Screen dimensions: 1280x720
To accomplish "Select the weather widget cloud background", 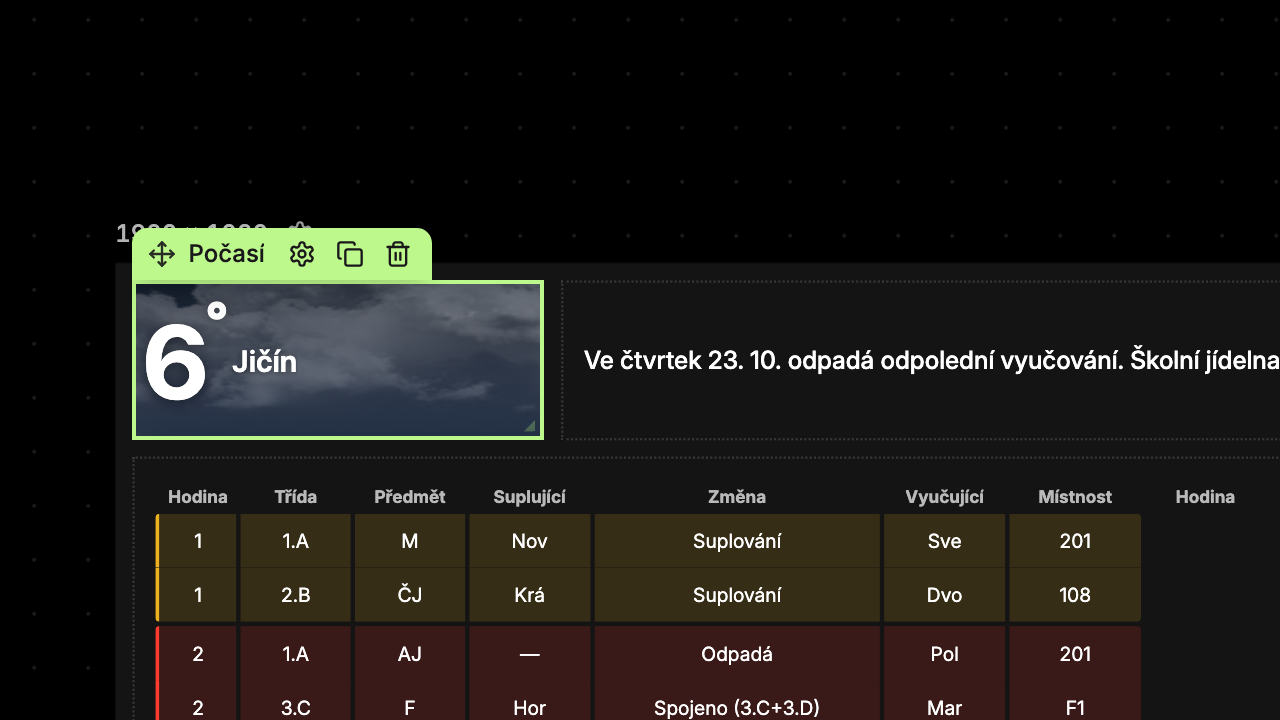I will [x=338, y=360].
